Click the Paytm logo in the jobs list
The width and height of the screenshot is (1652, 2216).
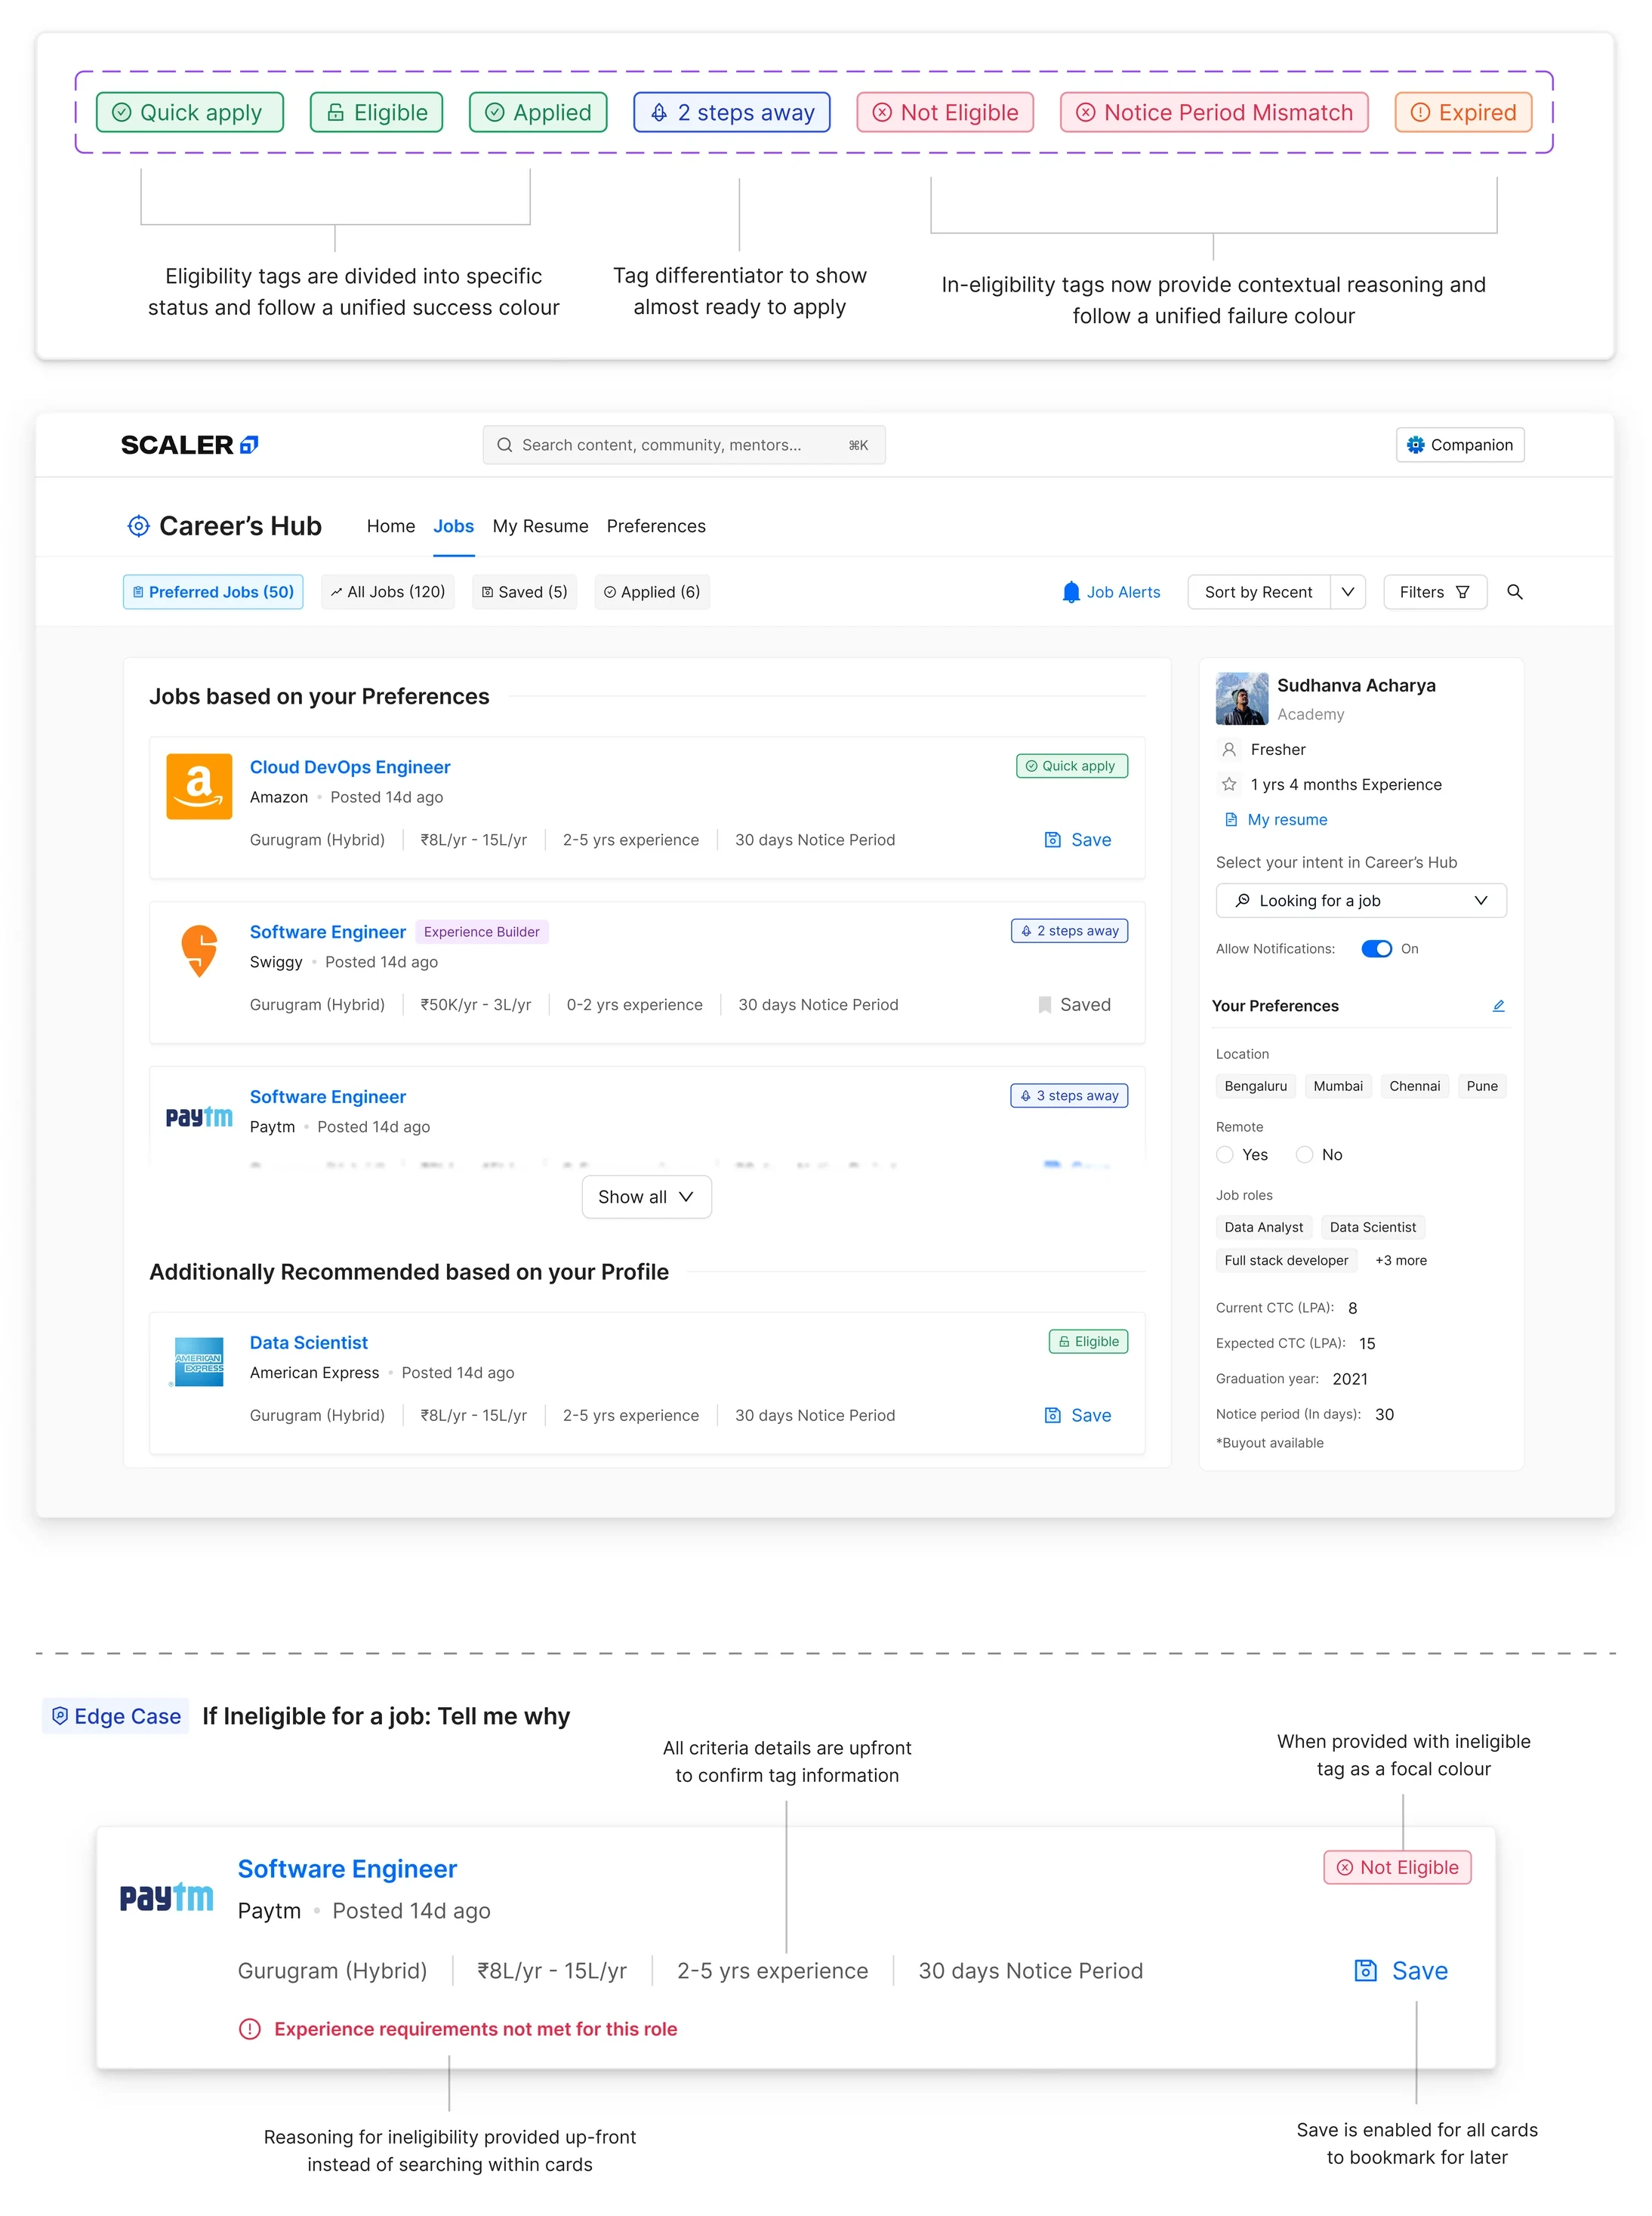[x=199, y=1116]
